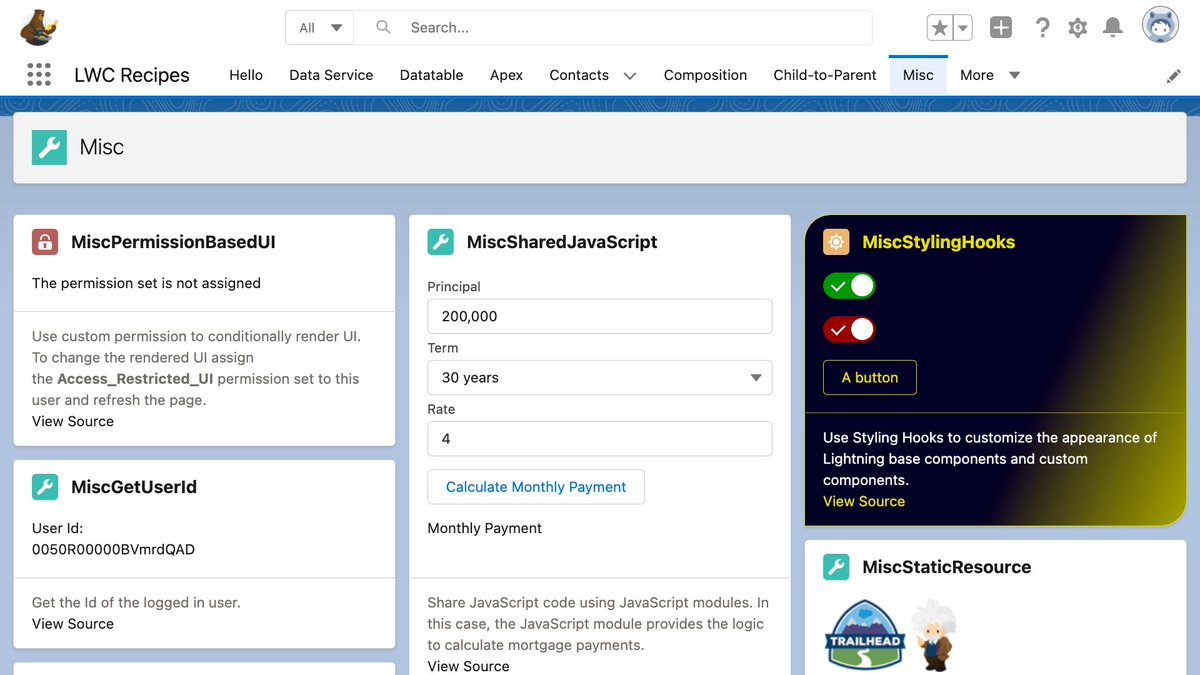Click the MiscSharedJavaScript card title

pos(562,242)
